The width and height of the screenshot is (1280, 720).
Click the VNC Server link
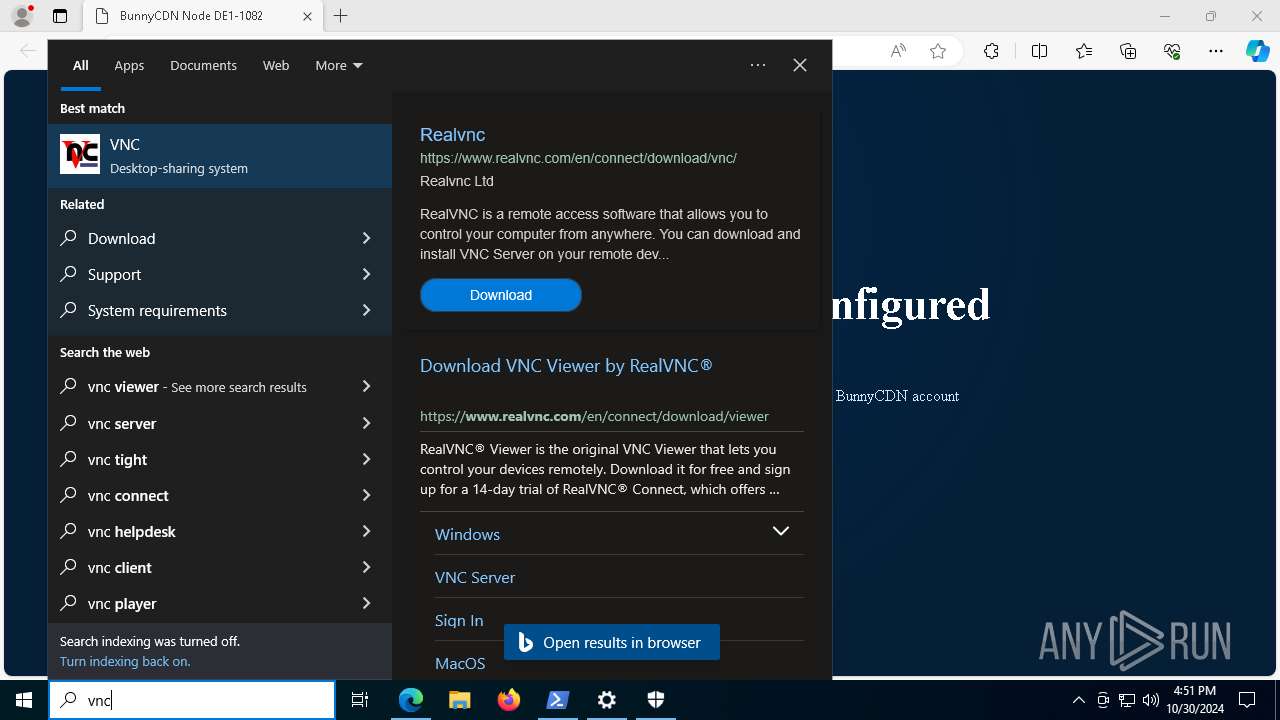pos(475,577)
